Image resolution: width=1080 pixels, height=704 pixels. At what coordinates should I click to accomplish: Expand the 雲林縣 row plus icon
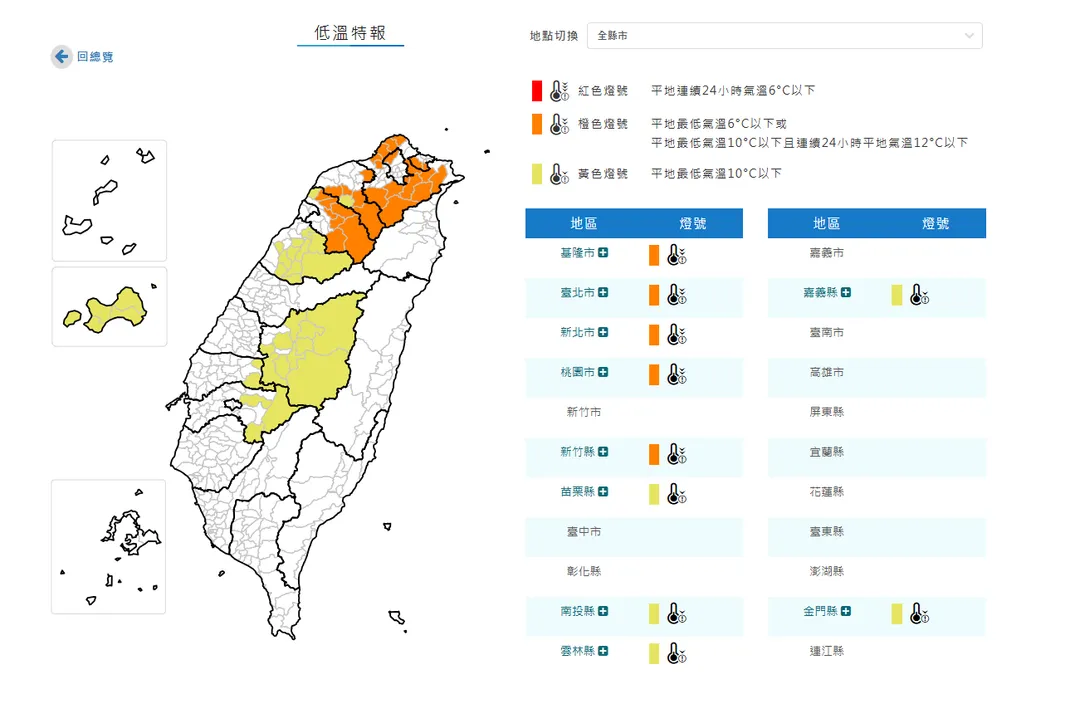(603, 651)
